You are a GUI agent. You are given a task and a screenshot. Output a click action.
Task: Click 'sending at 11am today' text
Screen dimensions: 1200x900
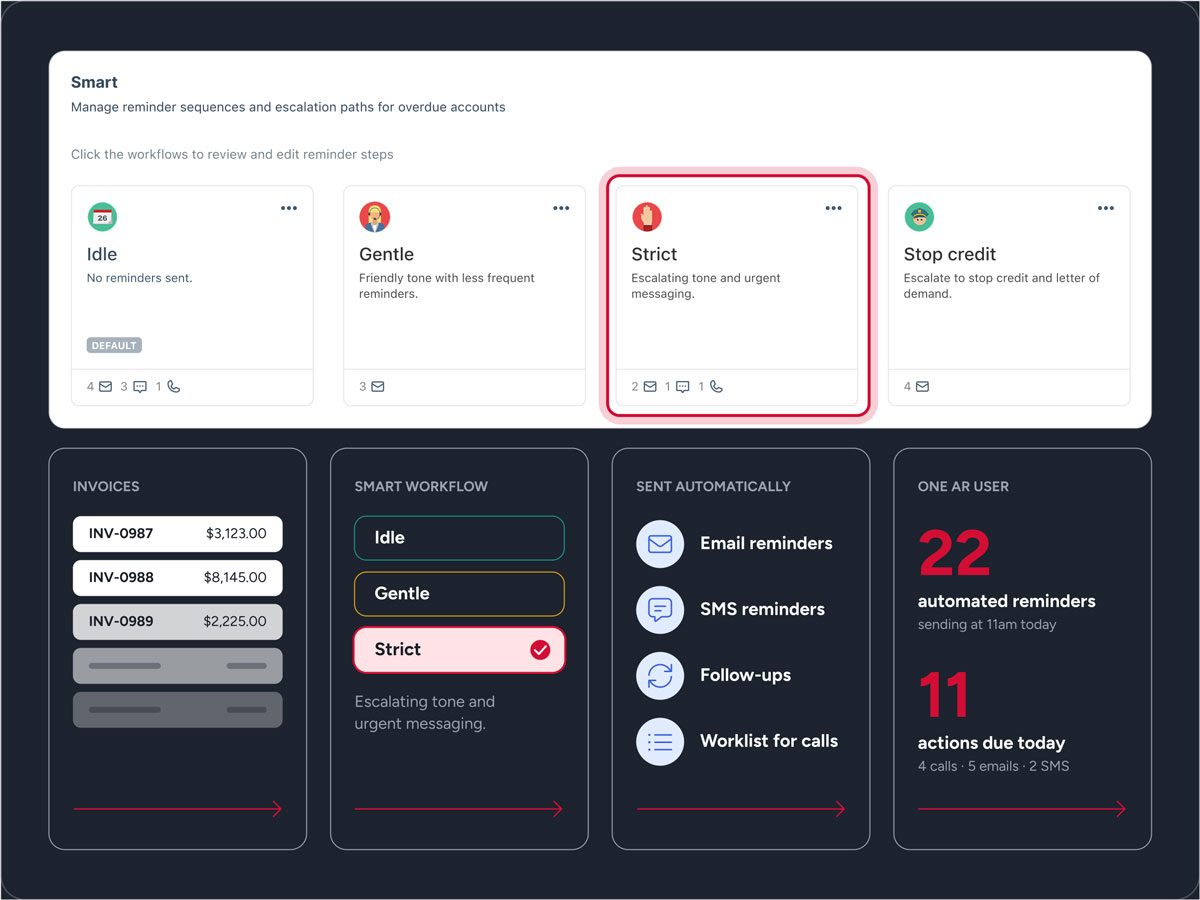pos(987,624)
